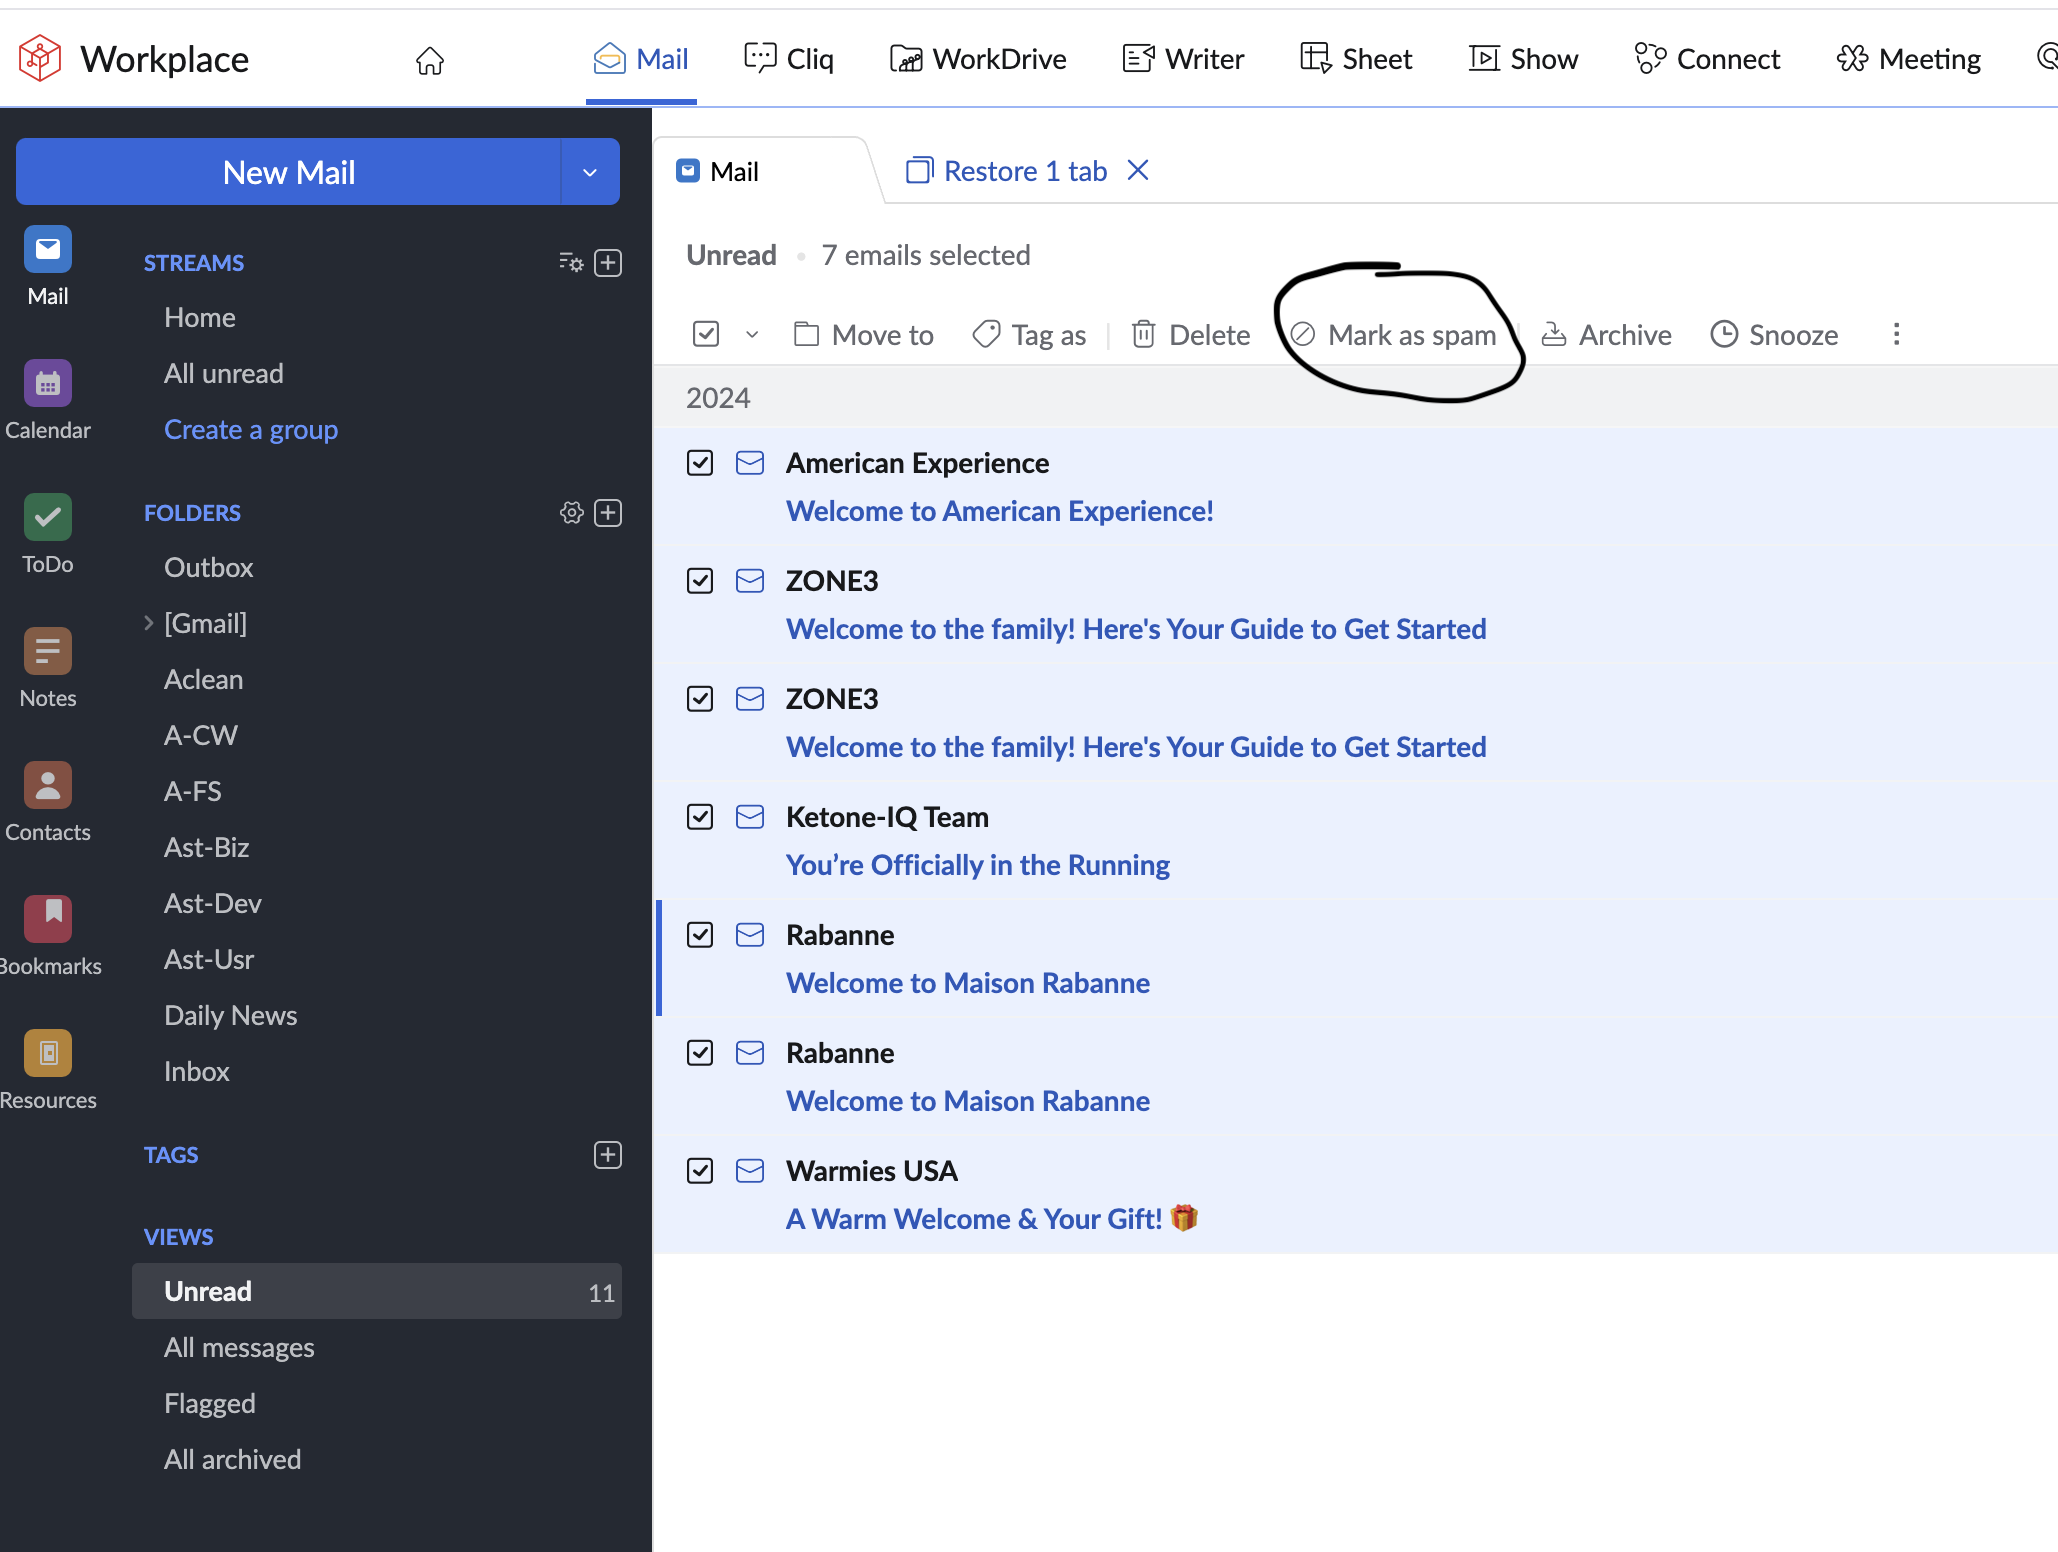Switch to the Cliq tab
This screenshot has height=1552, width=2058.
pyautogui.click(x=789, y=59)
